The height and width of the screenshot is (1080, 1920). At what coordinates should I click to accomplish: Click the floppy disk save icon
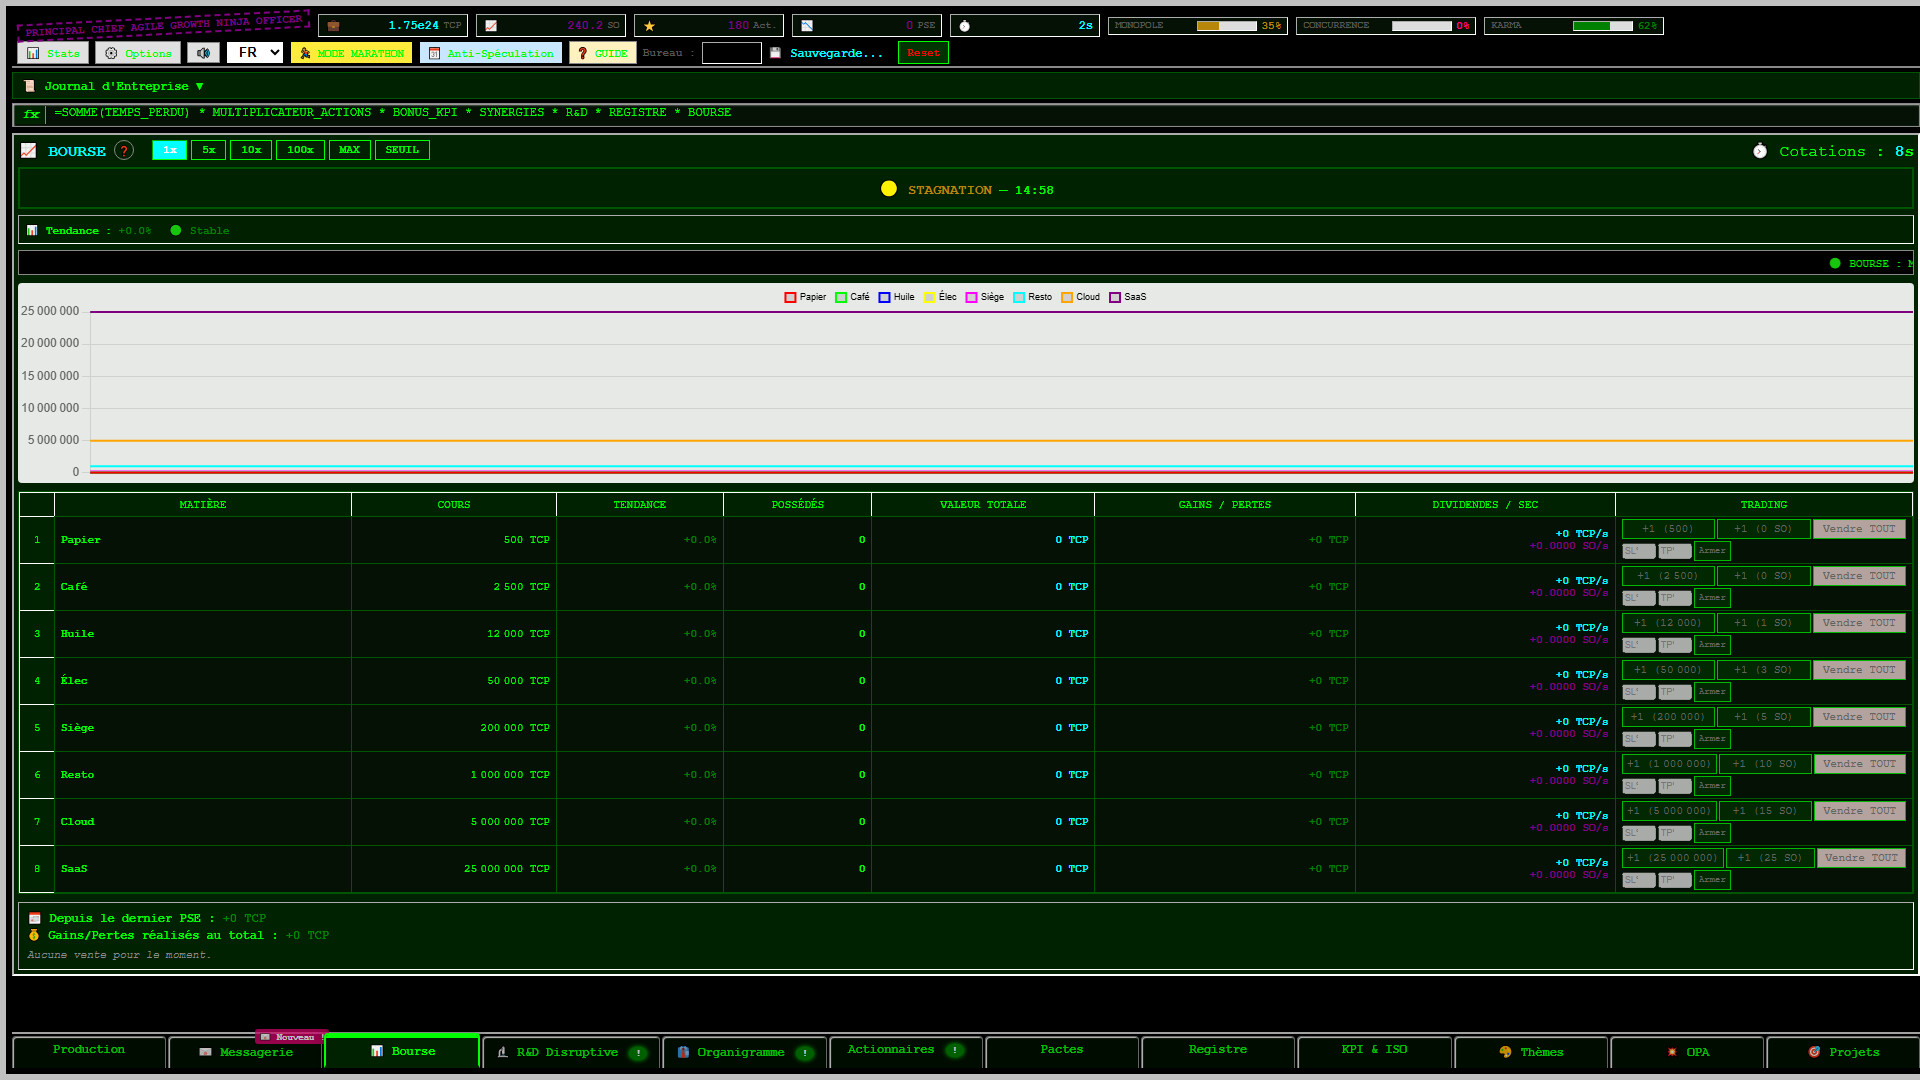(775, 53)
